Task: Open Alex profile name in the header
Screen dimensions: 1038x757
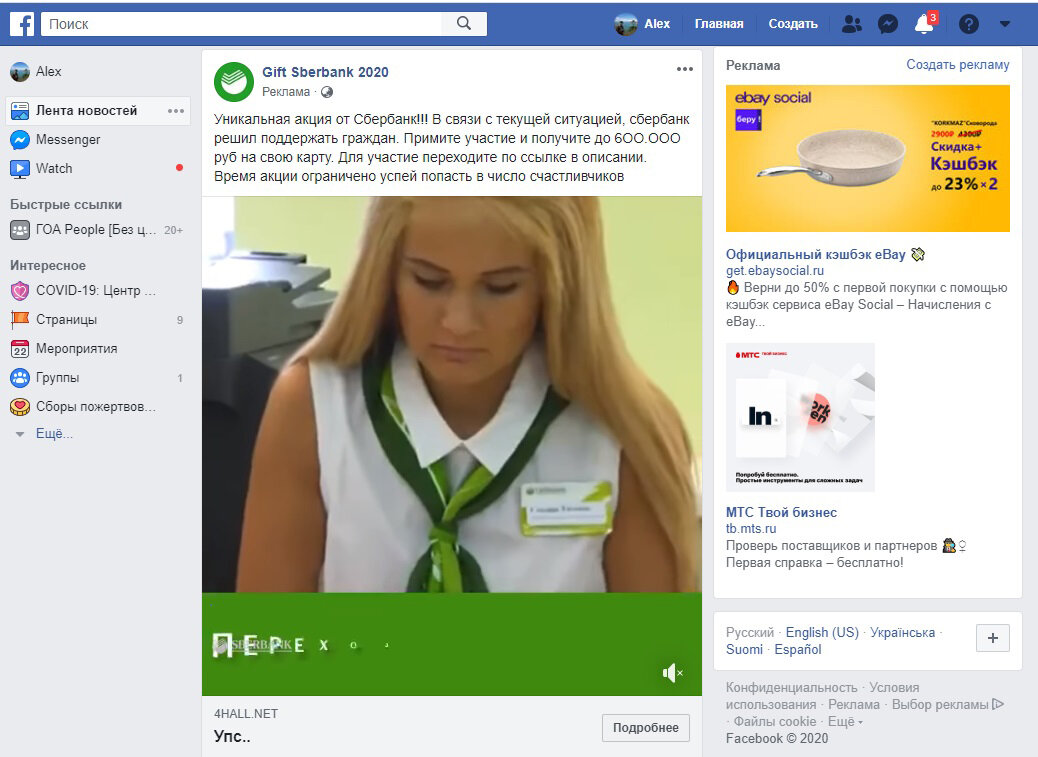Action: pos(657,24)
